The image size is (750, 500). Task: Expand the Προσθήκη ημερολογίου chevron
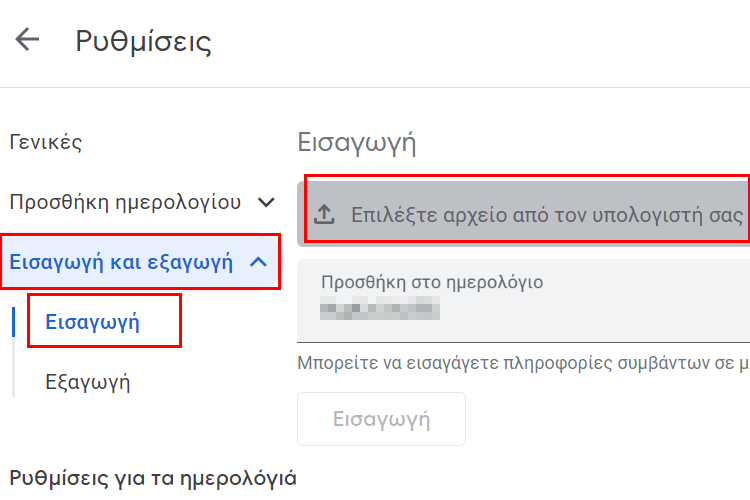coord(266,202)
